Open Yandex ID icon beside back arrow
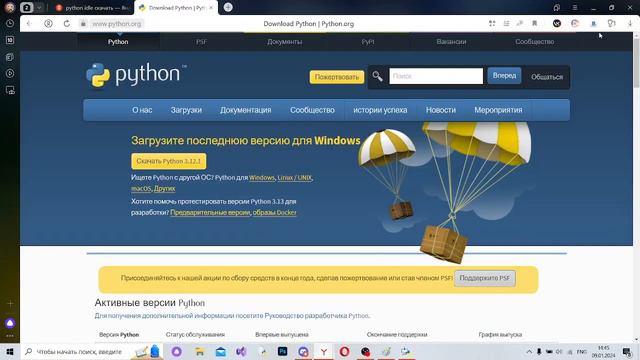The image size is (640, 360). (x=48, y=24)
